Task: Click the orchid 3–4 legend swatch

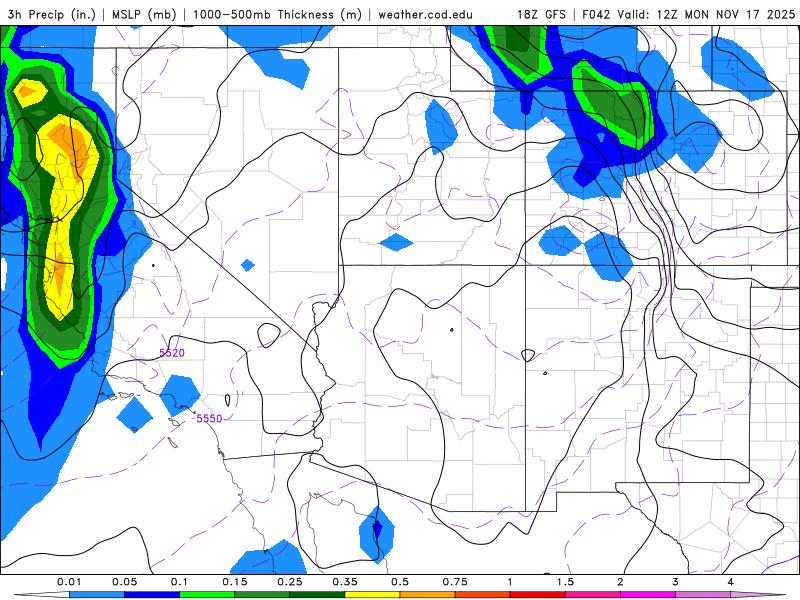Action: (x=703, y=595)
